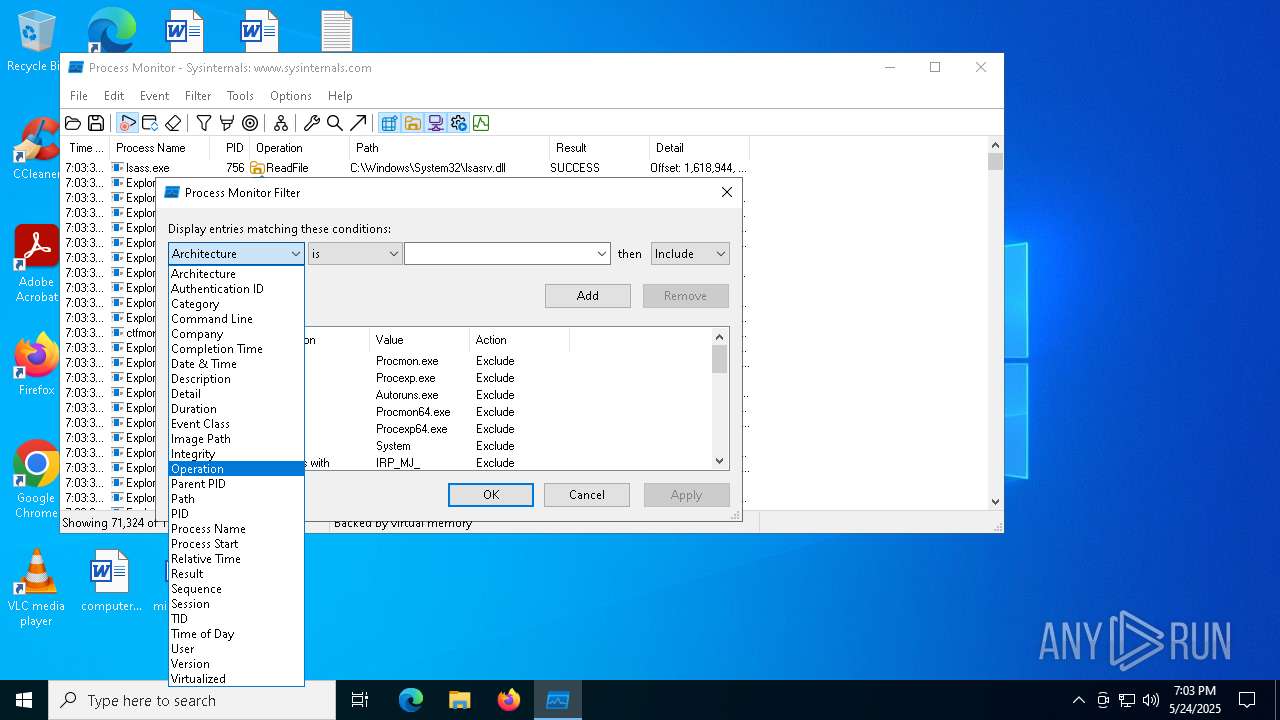Click the Save toolbar icon
1280x720 pixels.
[96, 123]
